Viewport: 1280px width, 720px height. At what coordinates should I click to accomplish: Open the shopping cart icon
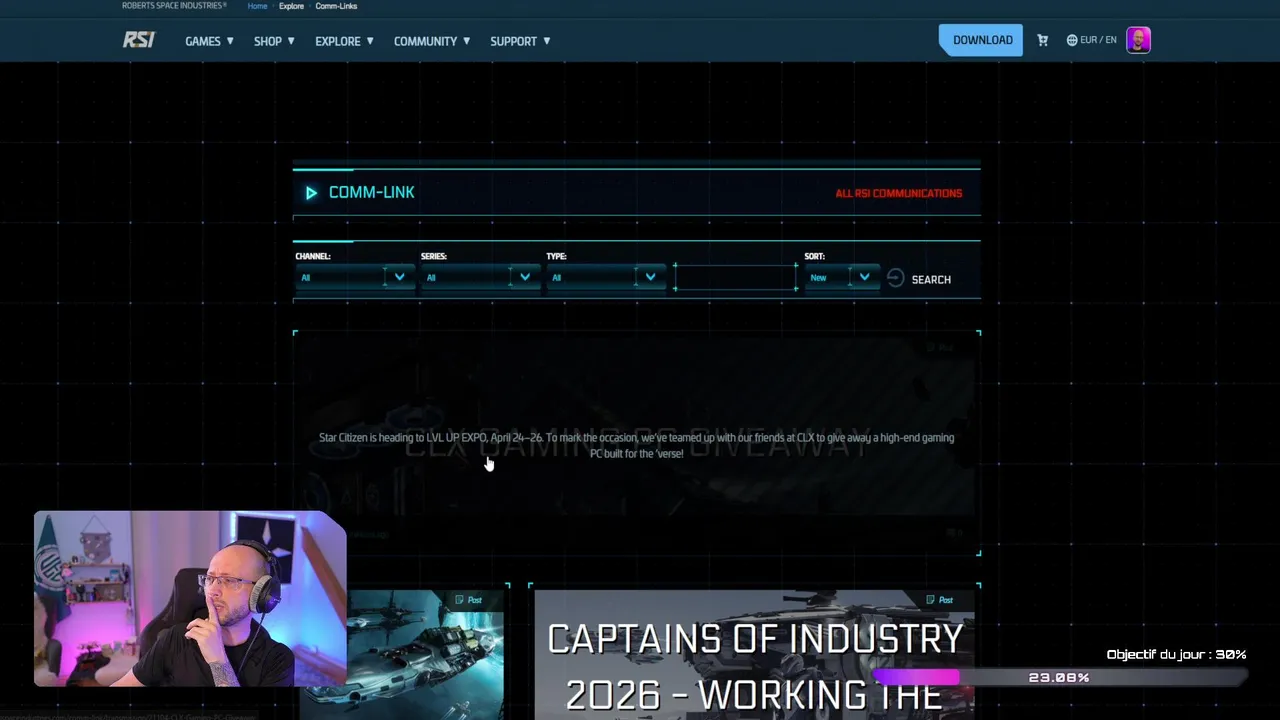(1042, 40)
